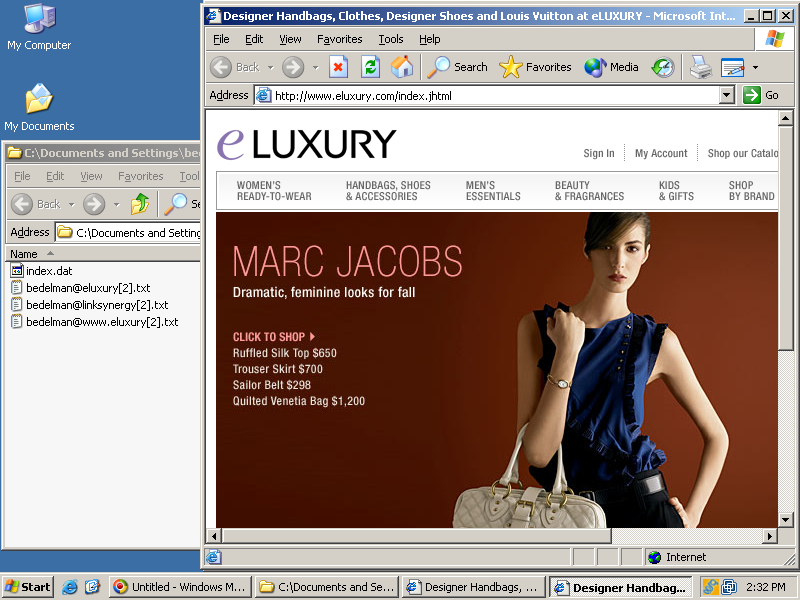Open Media pane in Internet Explorer toolbar
Screen dimensions: 800x600
611,67
